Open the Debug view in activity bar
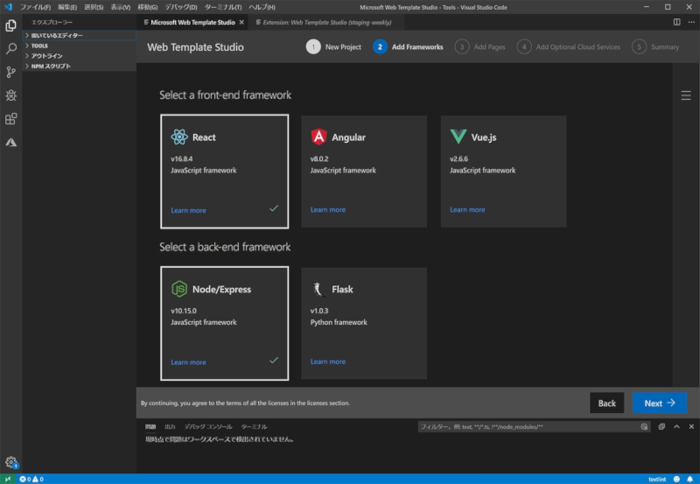700x484 pixels. tap(11, 95)
